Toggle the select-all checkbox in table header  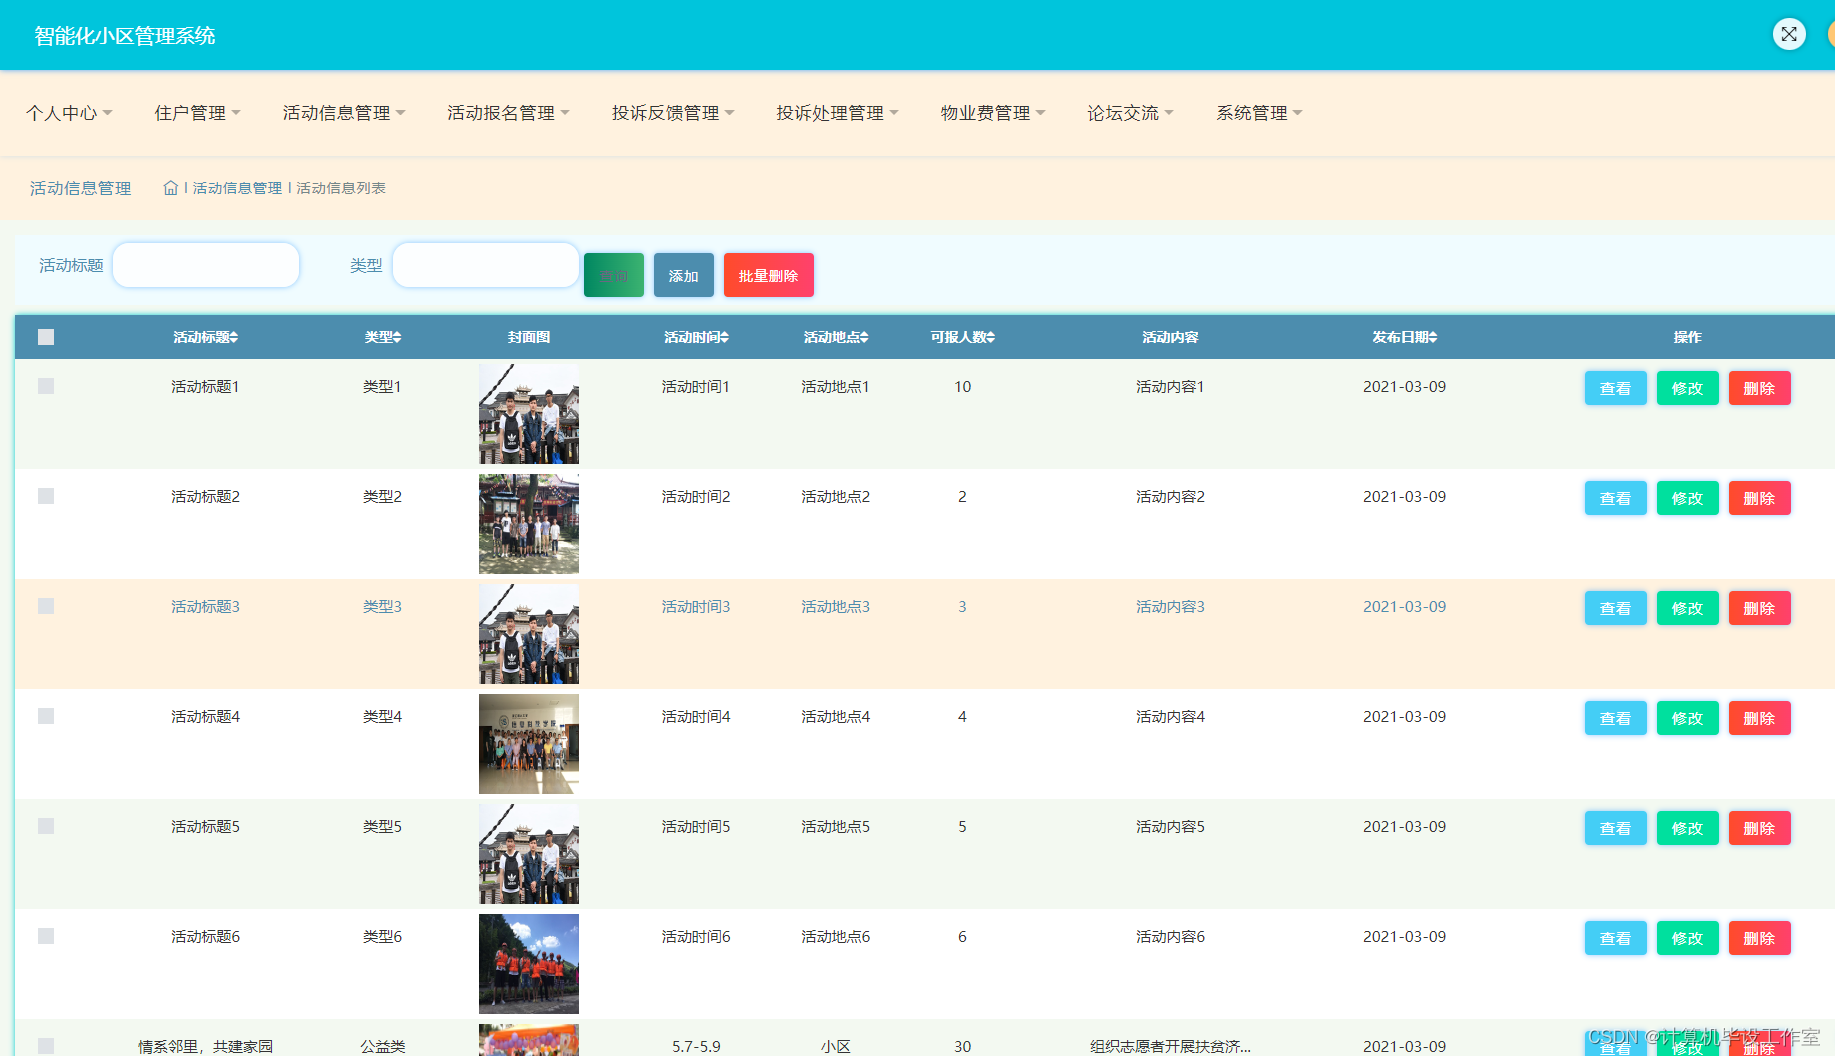(x=46, y=337)
